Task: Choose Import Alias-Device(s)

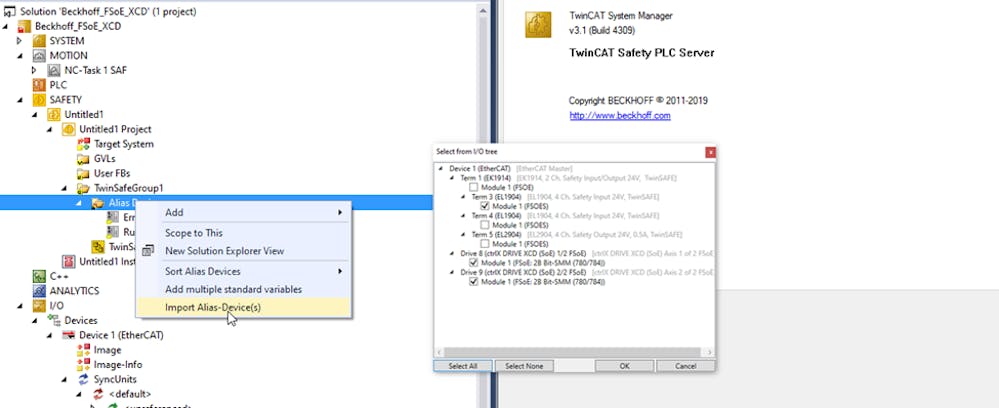Action: (243, 307)
